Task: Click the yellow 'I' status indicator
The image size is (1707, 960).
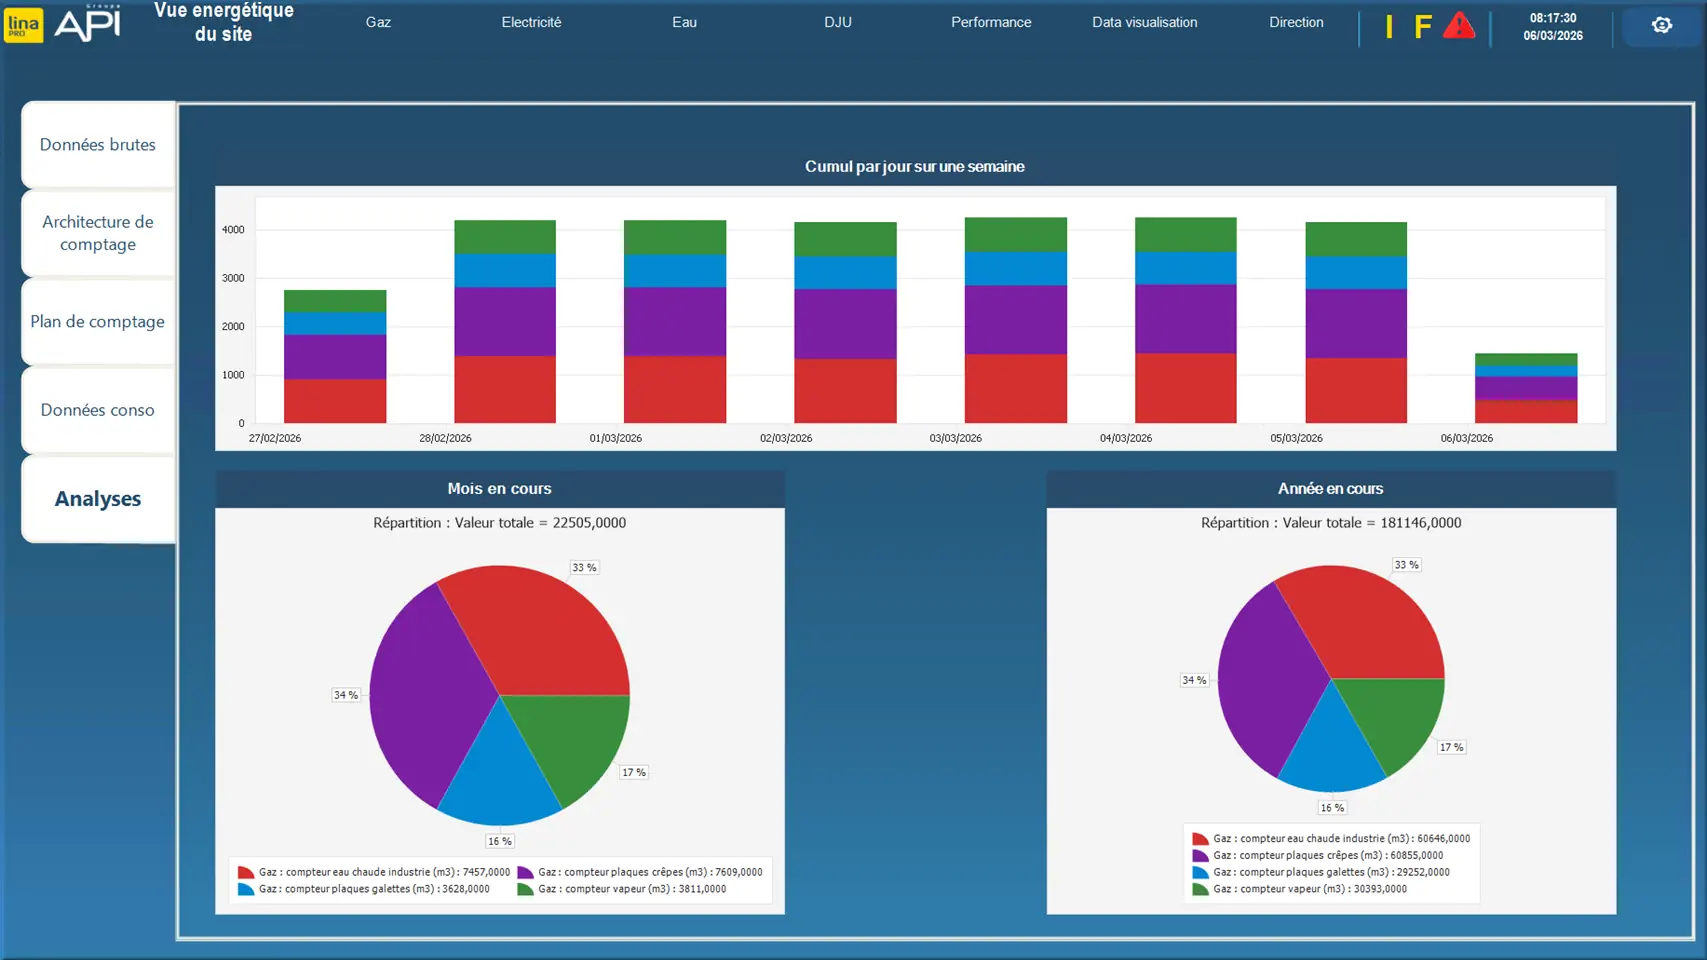Action: pos(1389,27)
